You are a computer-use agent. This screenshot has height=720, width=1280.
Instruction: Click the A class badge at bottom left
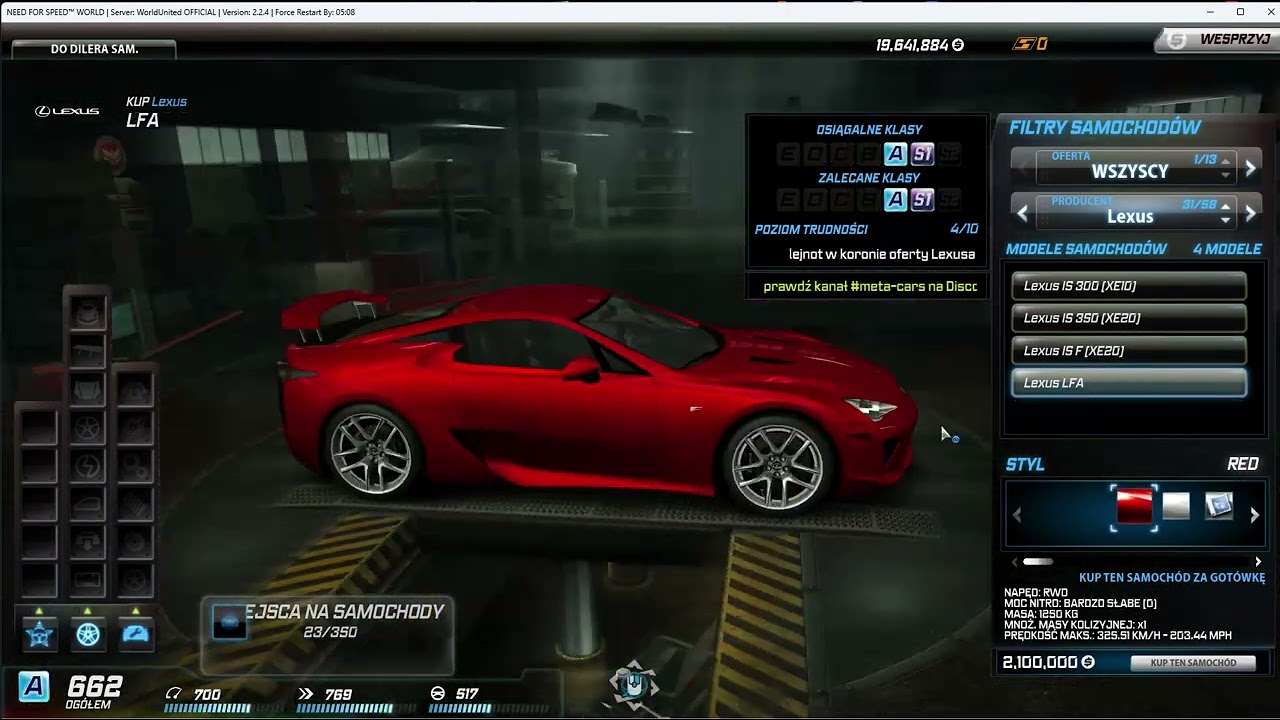34,687
